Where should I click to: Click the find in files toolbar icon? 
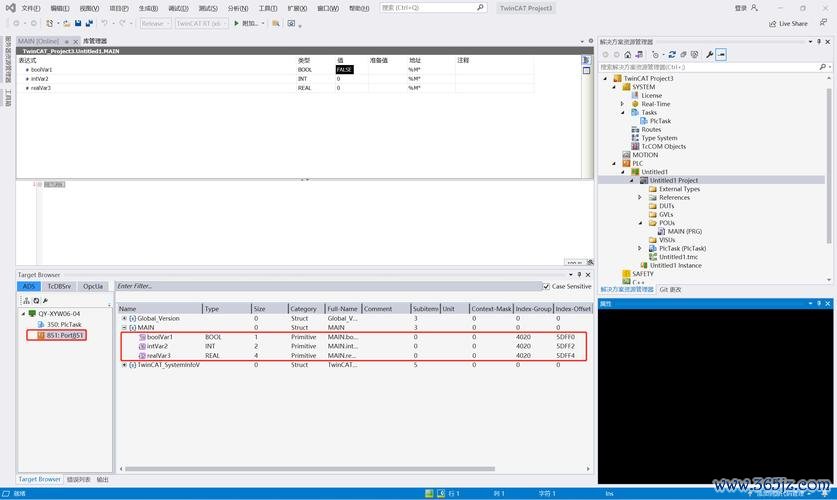point(276,23)
